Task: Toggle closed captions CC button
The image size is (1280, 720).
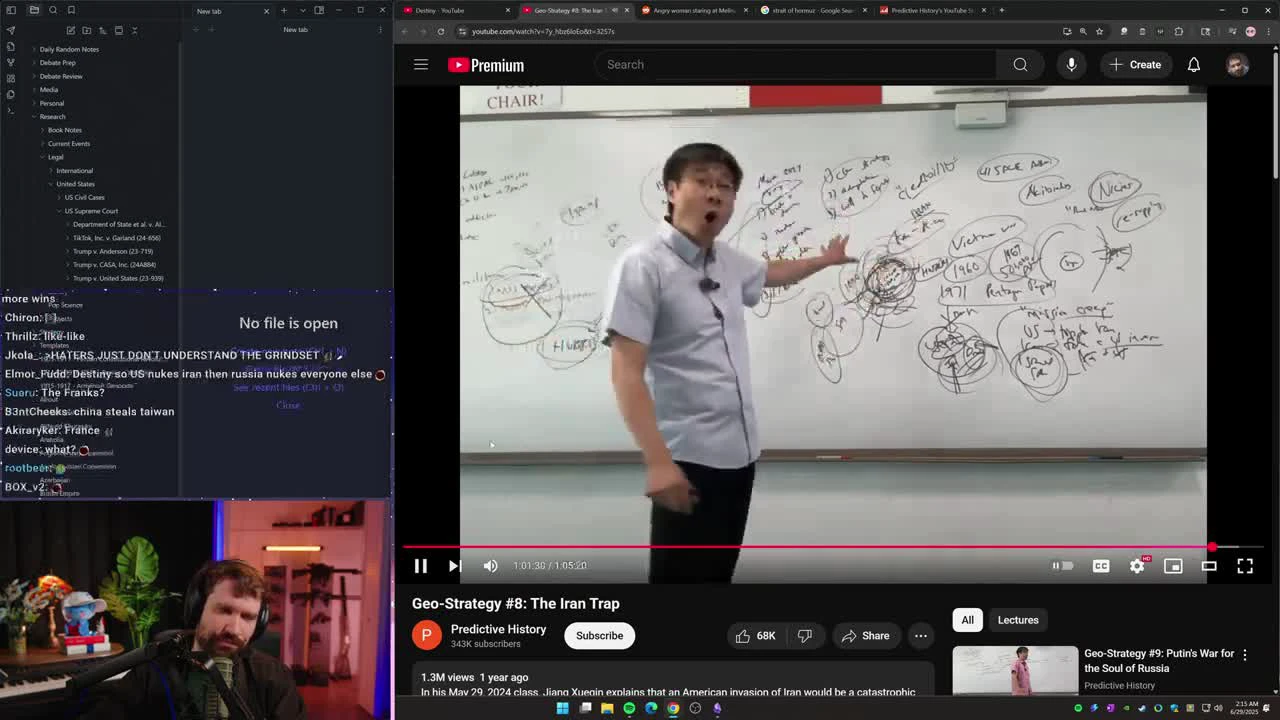Action: click(1101, 566)
